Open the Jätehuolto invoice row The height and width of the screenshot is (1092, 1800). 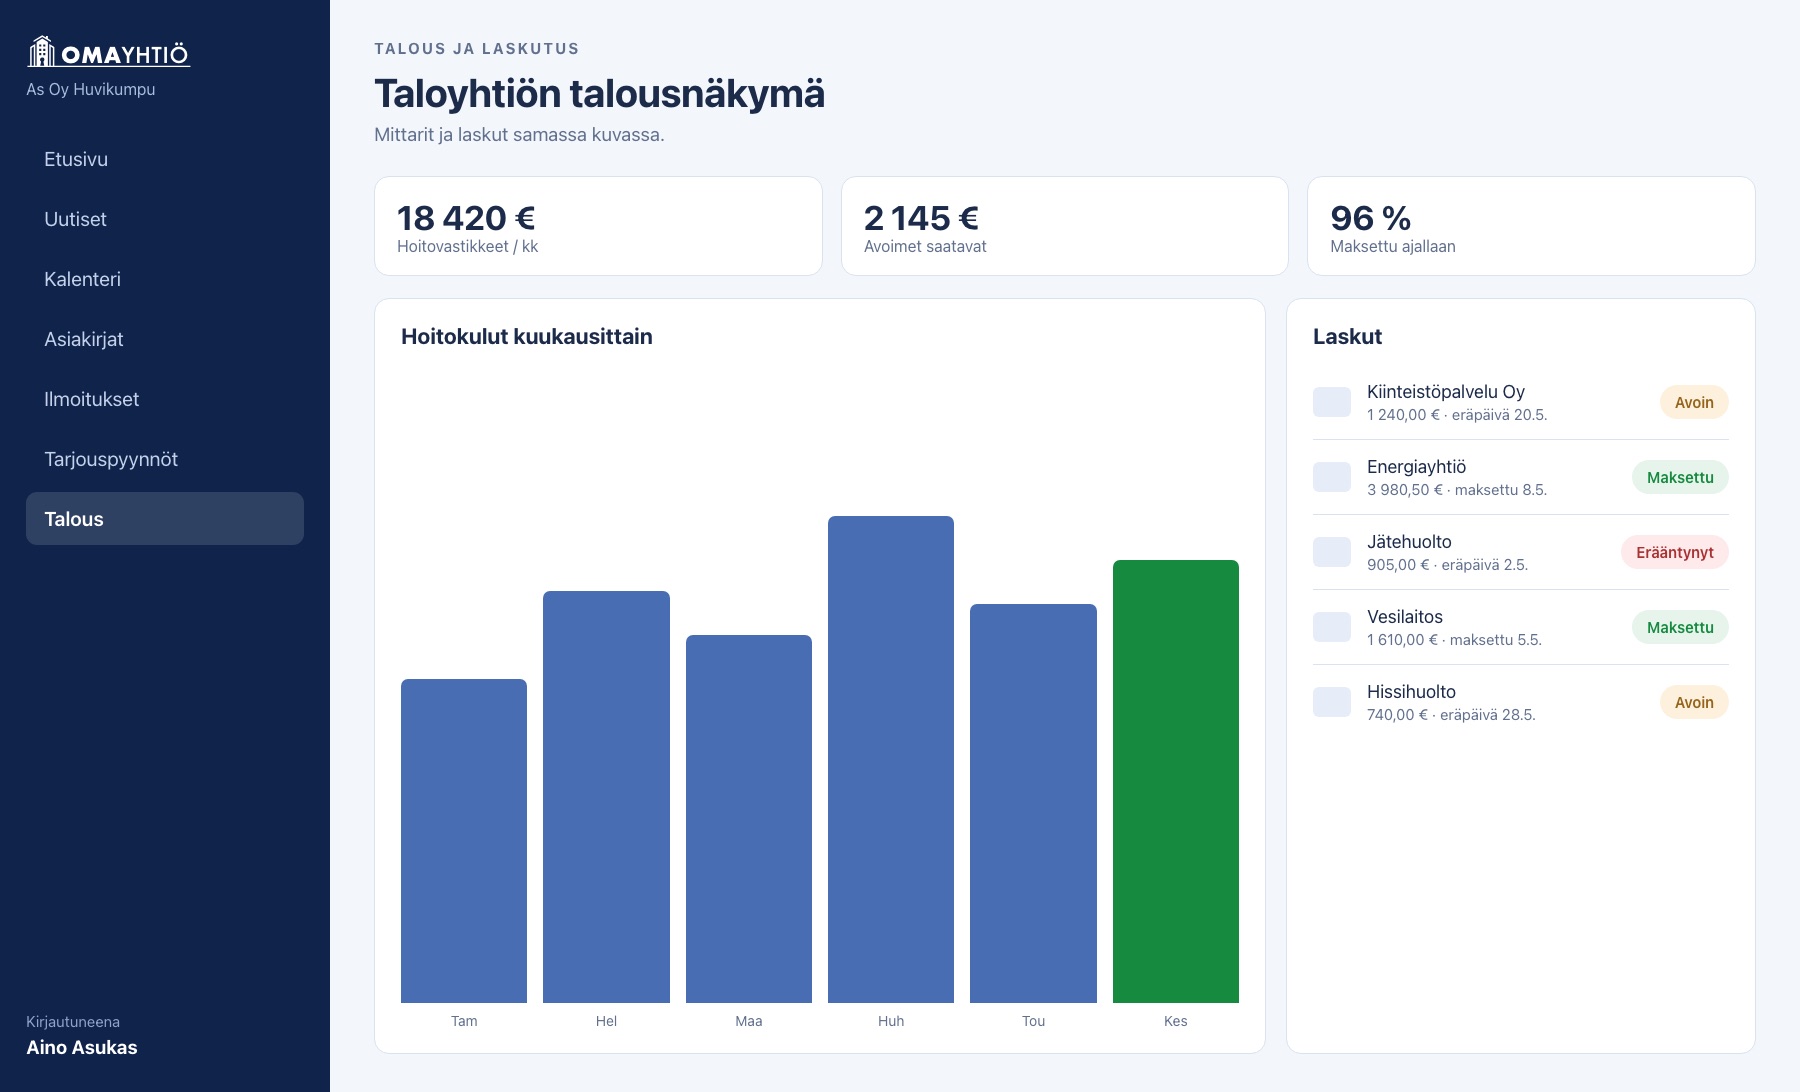1521,552
